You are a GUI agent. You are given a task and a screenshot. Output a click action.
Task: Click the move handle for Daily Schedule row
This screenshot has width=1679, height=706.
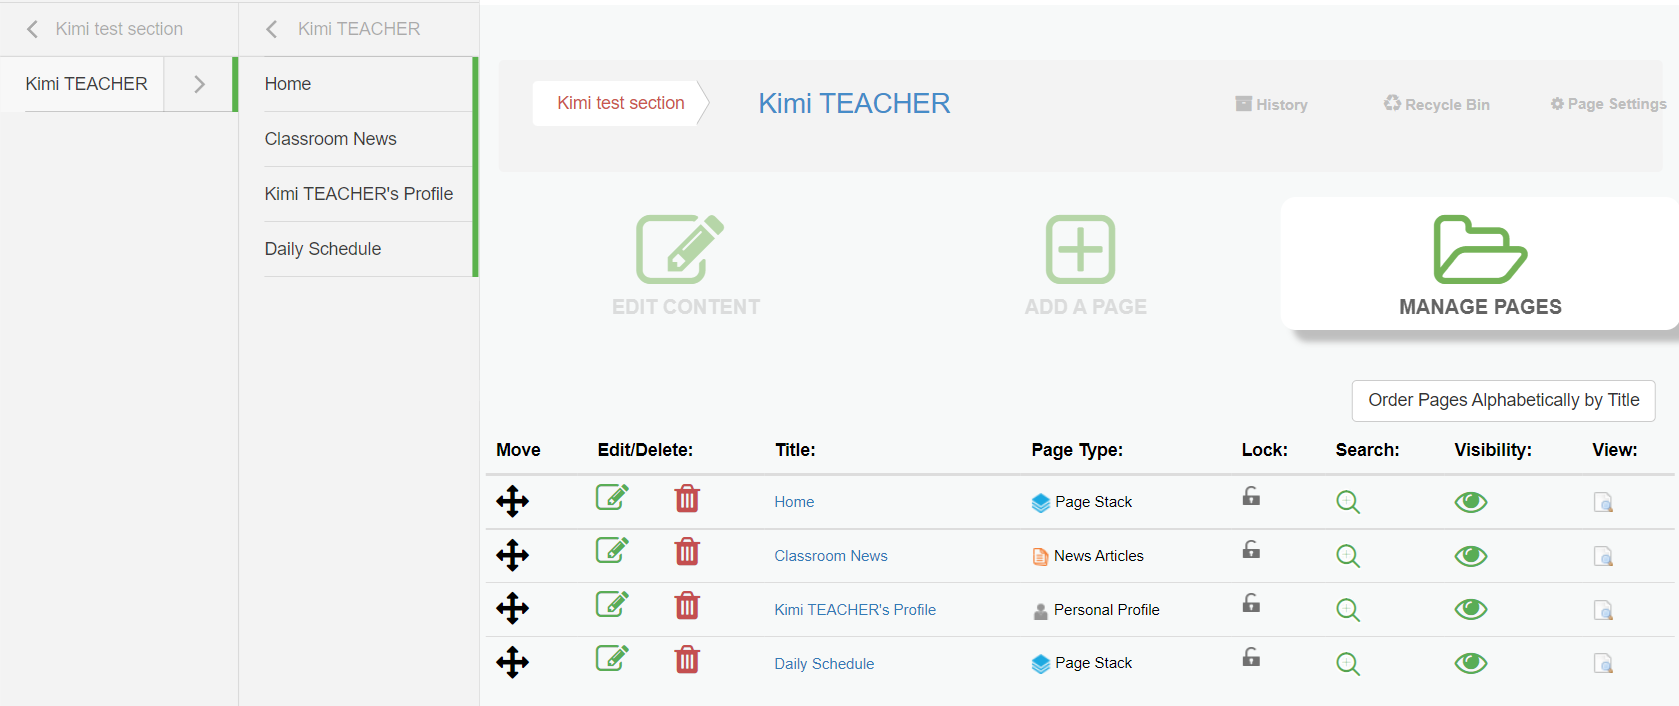[x=512, y=662]
